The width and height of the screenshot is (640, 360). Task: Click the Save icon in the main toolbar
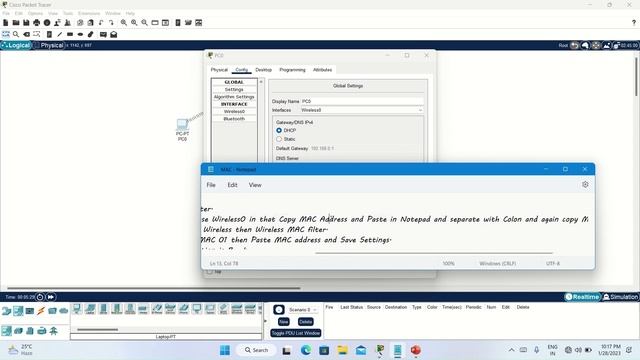coord(26,23)
